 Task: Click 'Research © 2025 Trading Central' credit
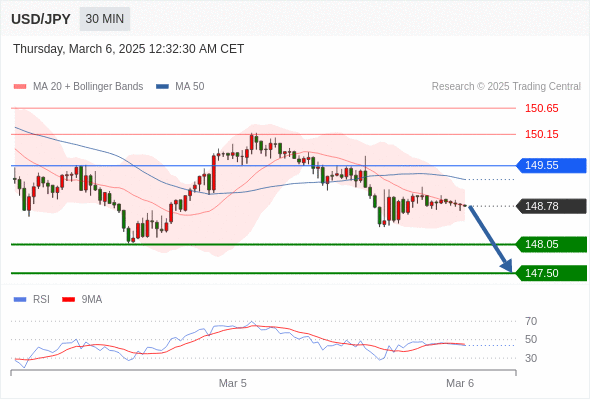point(506,87)
